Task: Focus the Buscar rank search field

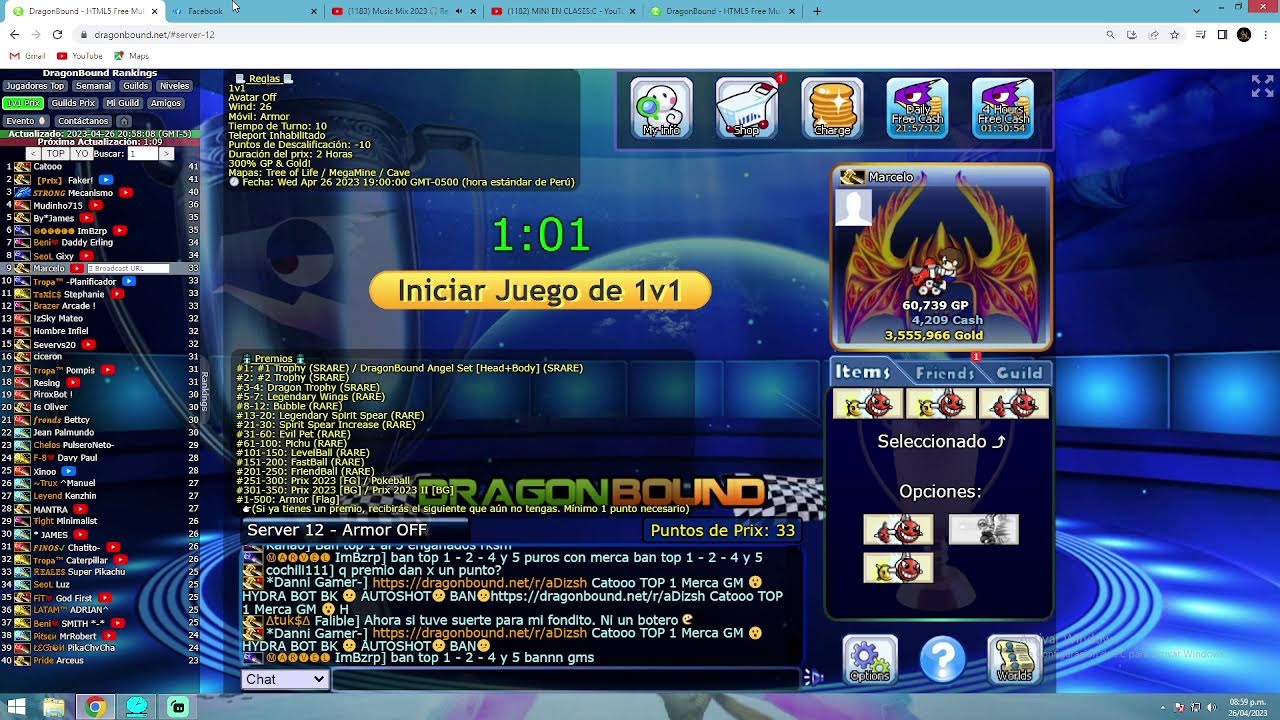Action: [142, 154]
